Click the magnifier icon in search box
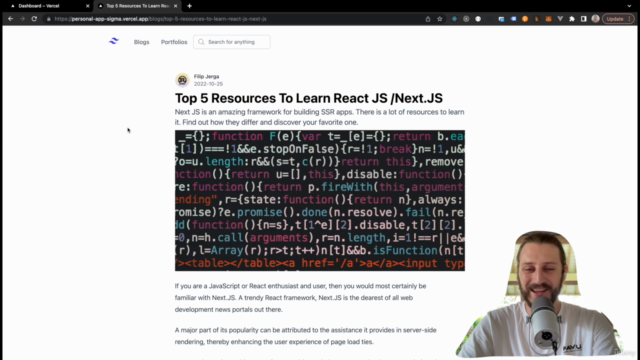Viewport: 640px width, 360px height. (201, 42)
